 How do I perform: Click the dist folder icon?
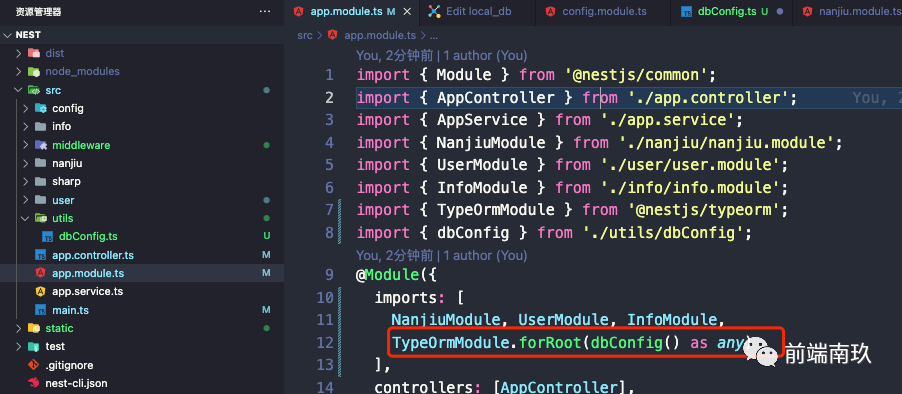point(35,53)
